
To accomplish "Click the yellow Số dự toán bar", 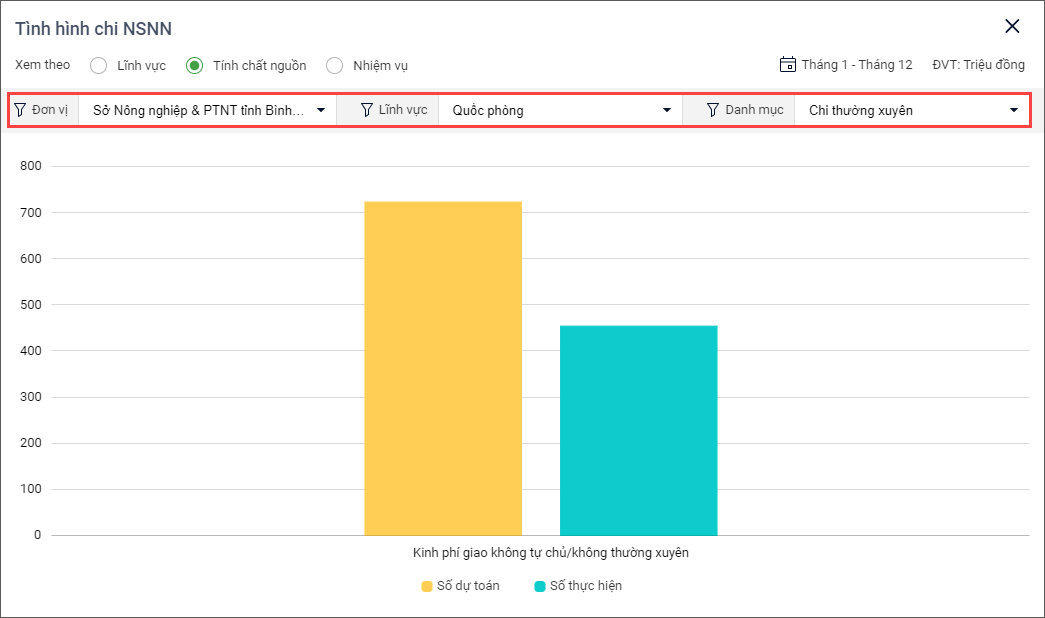I will coord(443,368).
